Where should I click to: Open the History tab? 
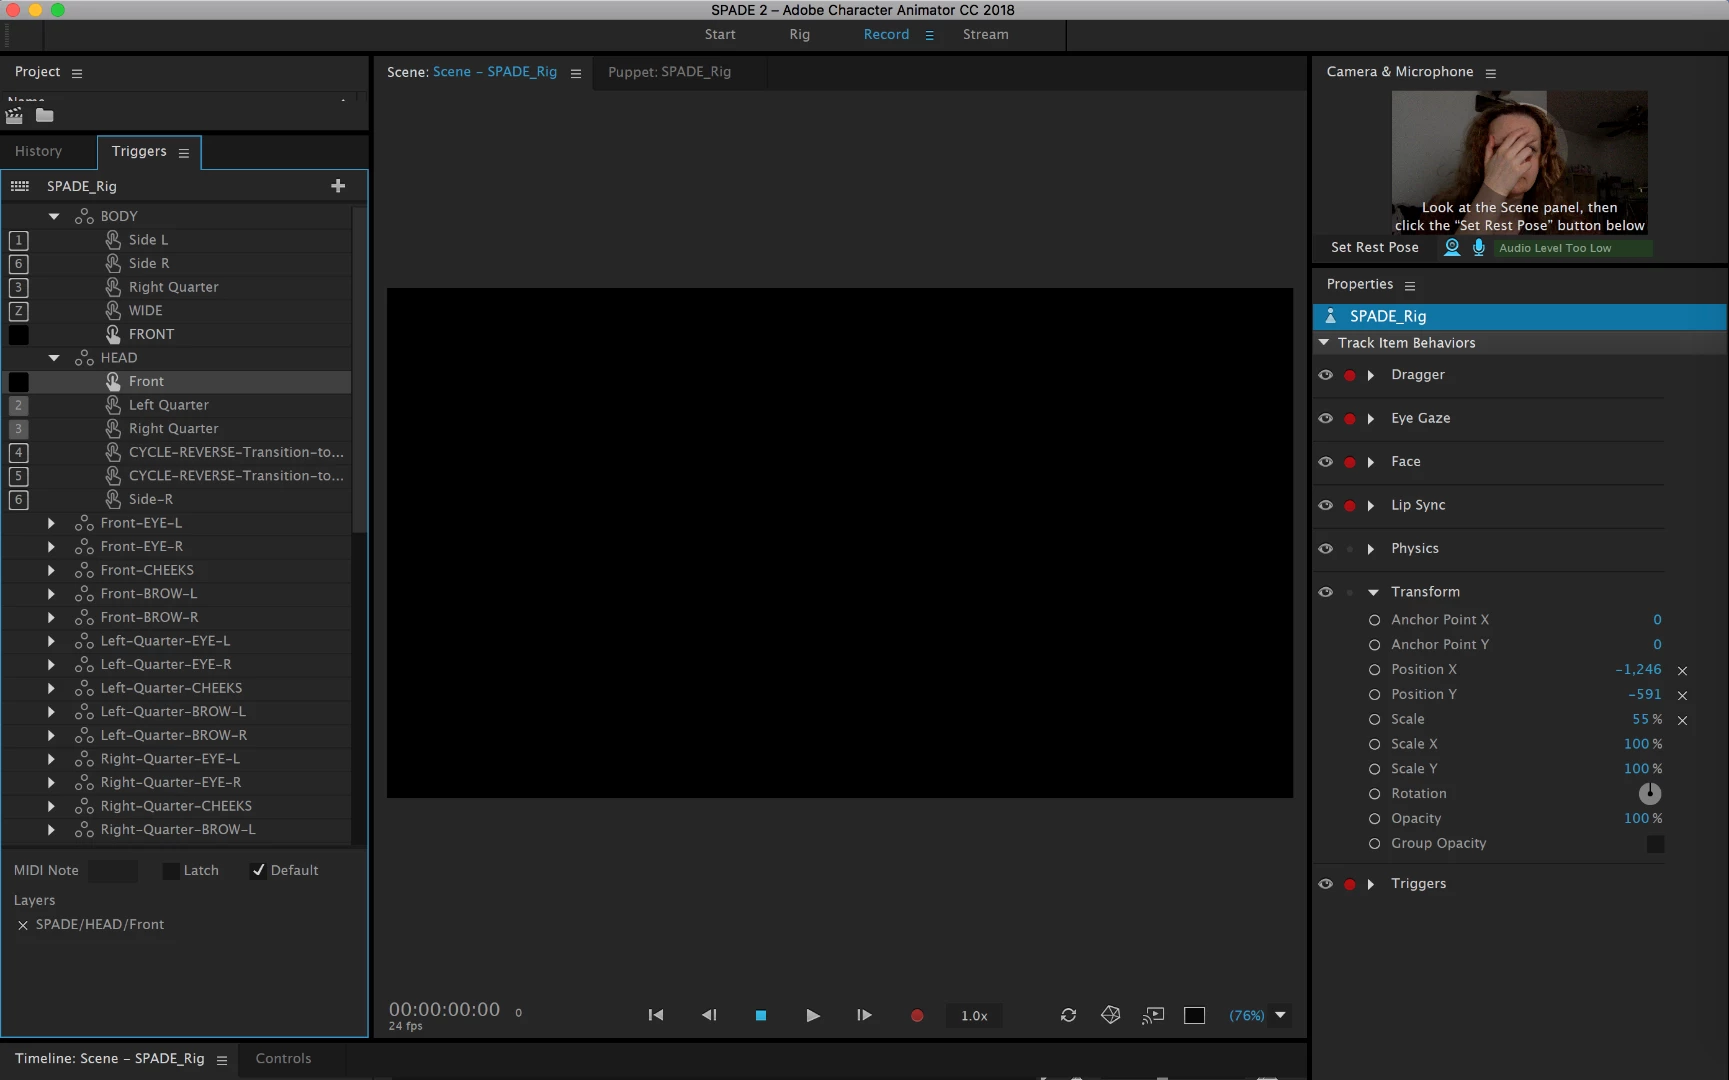[x=39, y=151]
